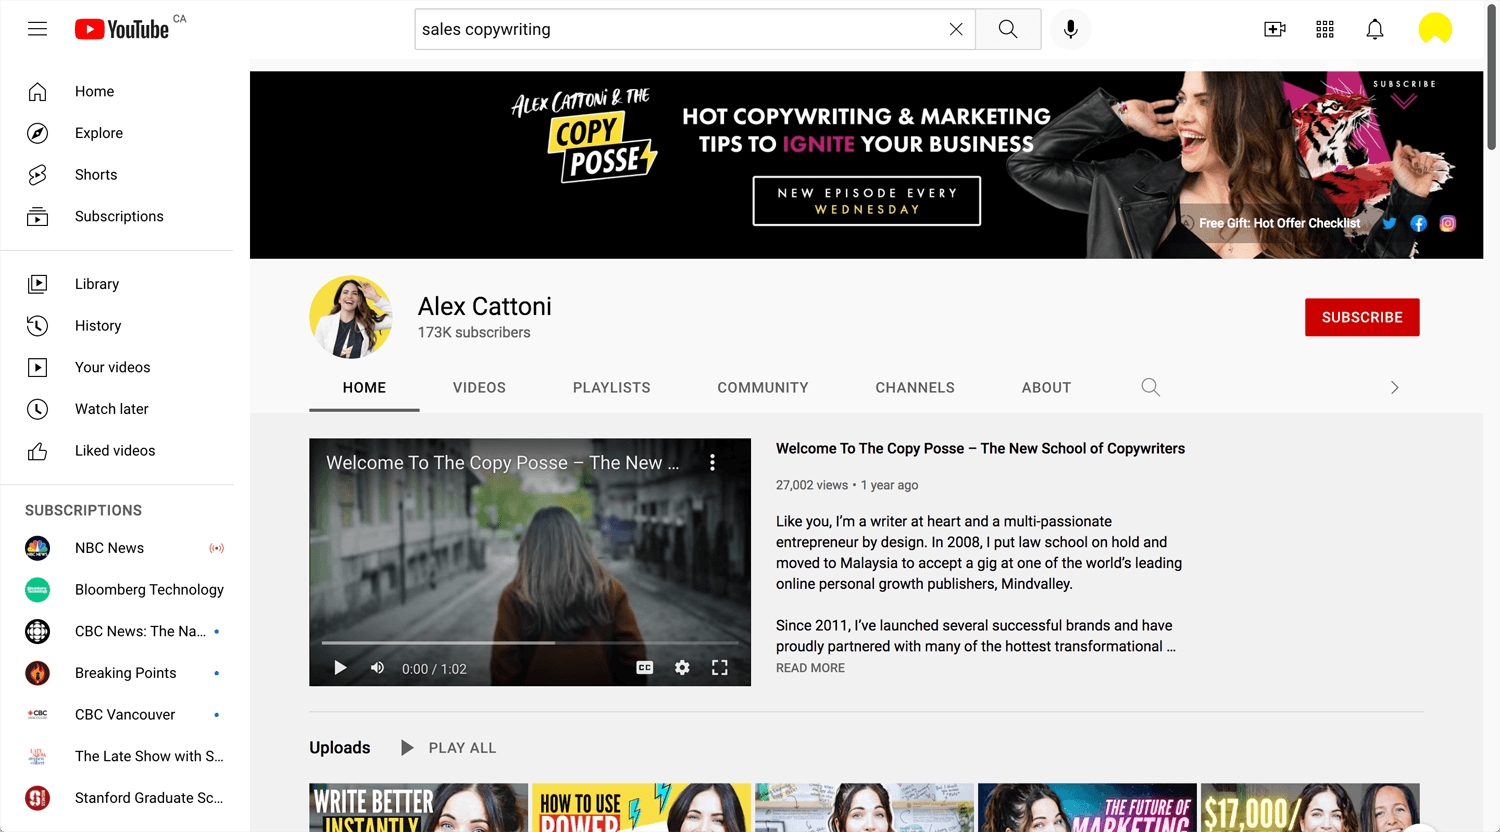Open the HOW TO USE POWER video thumbnail
1500x832 pixels.
tap(641, 808)
